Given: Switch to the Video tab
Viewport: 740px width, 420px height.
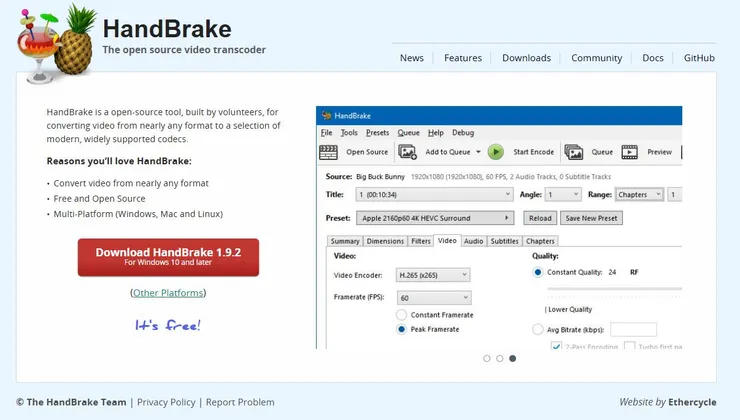Looking at the screenshot, I should (x=447, y=241).
